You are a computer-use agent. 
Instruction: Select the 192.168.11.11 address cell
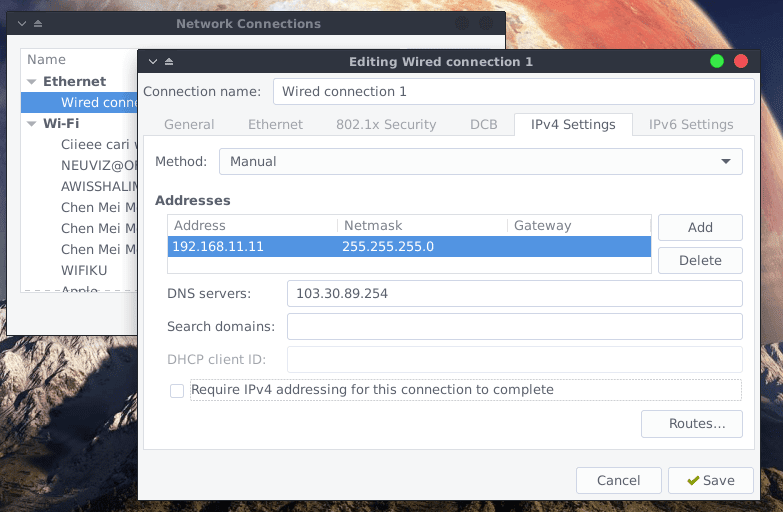(x=253, y=246)
